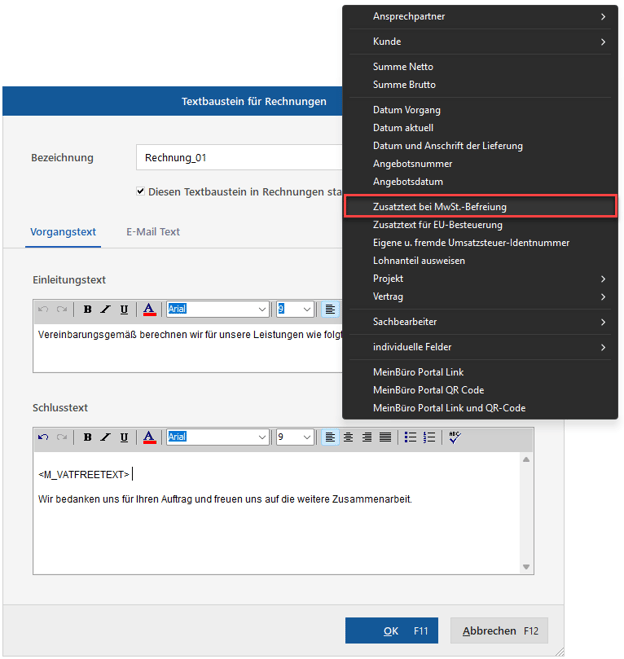This screenshot has height=659, width=624.
Task: Apply justified alignment in Schlusstext toolbar
Action: click(x=385, y=437)
